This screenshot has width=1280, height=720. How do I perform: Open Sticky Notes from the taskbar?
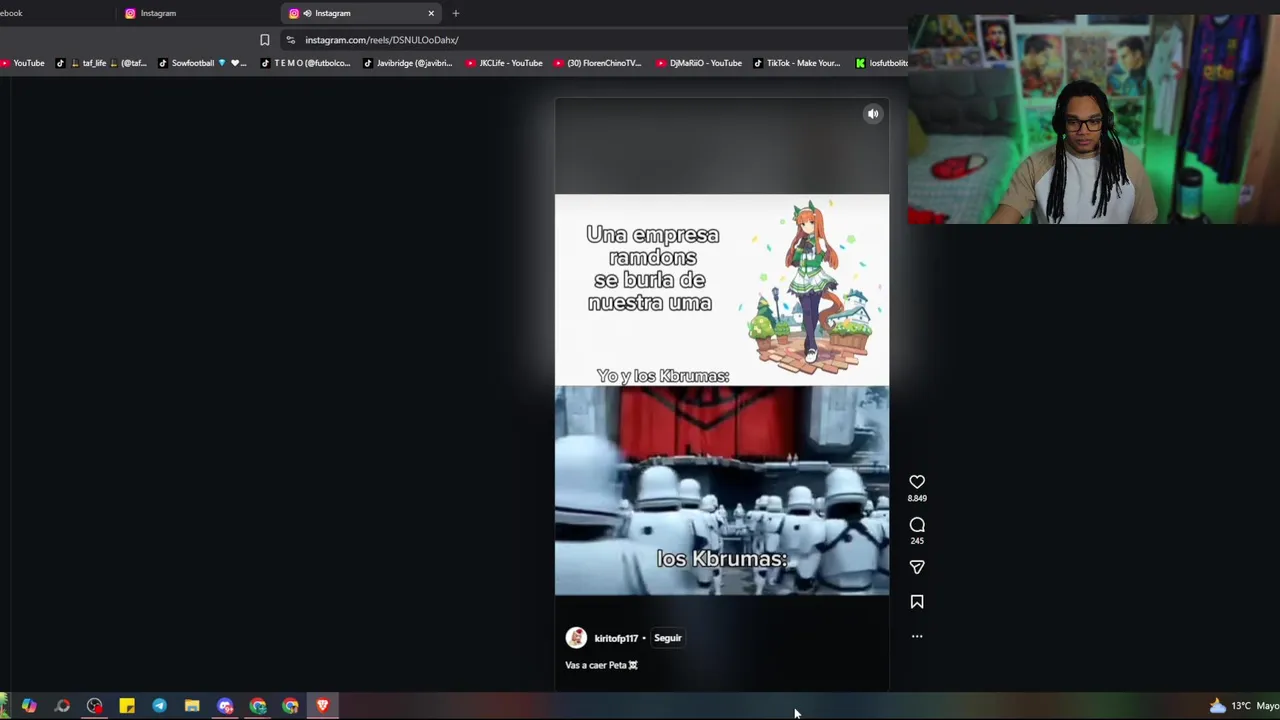tap(127, 706)
